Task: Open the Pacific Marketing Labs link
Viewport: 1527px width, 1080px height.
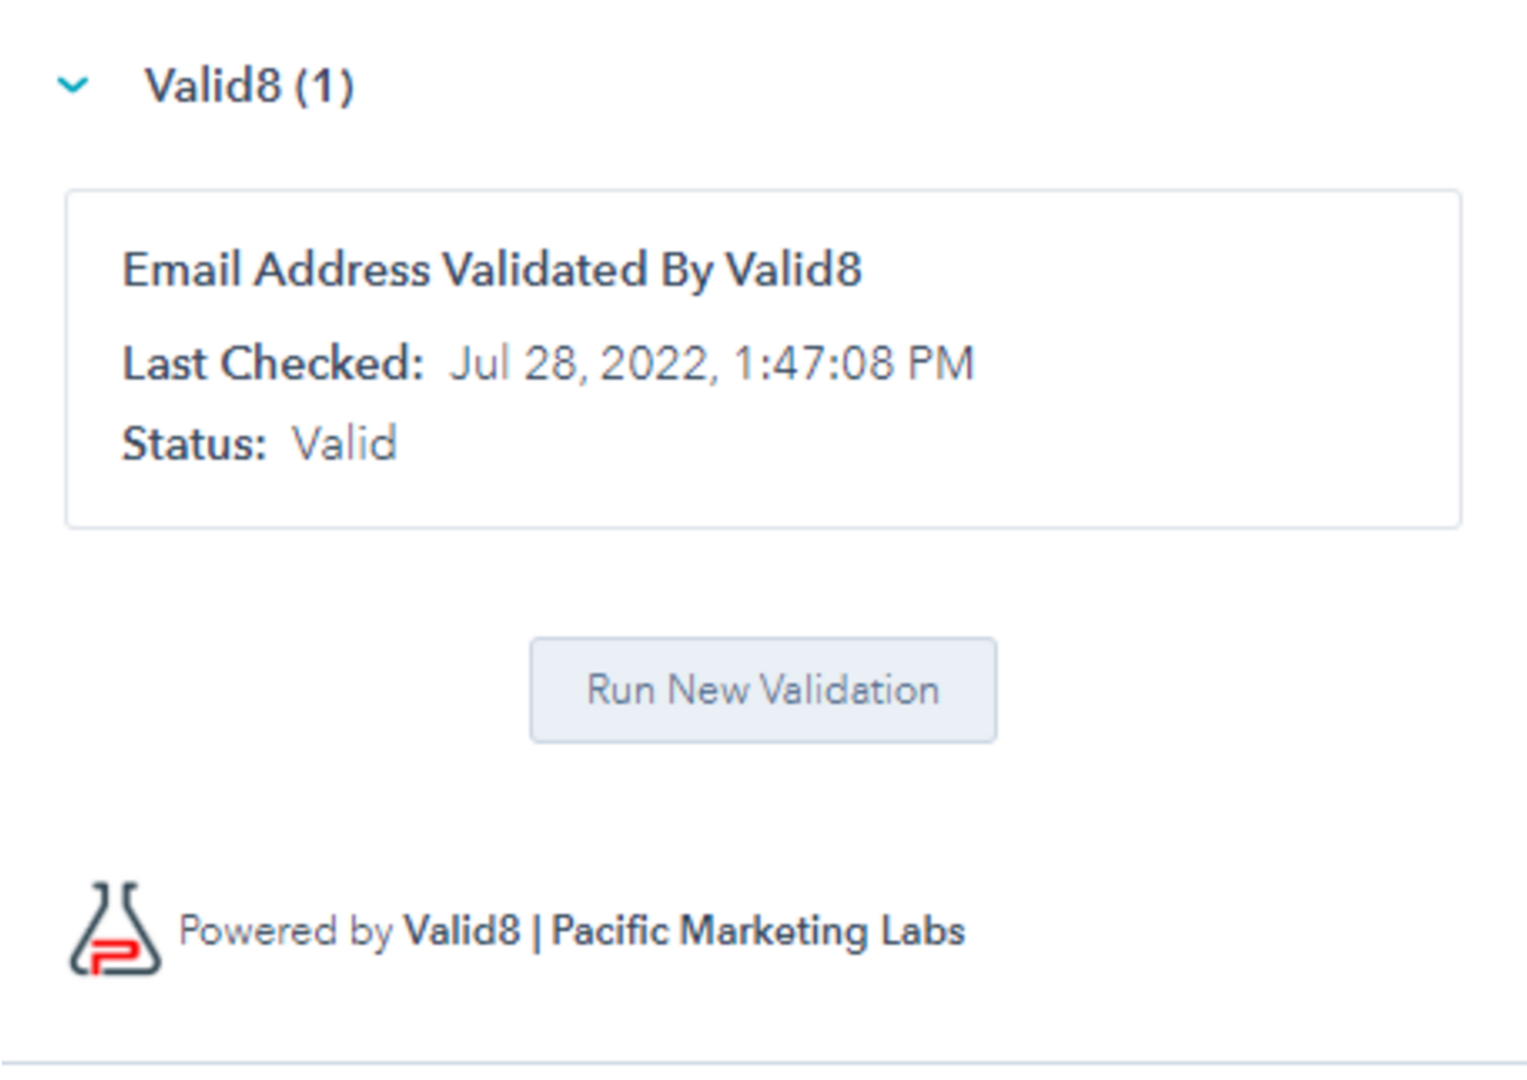Action: pos(758,931)
